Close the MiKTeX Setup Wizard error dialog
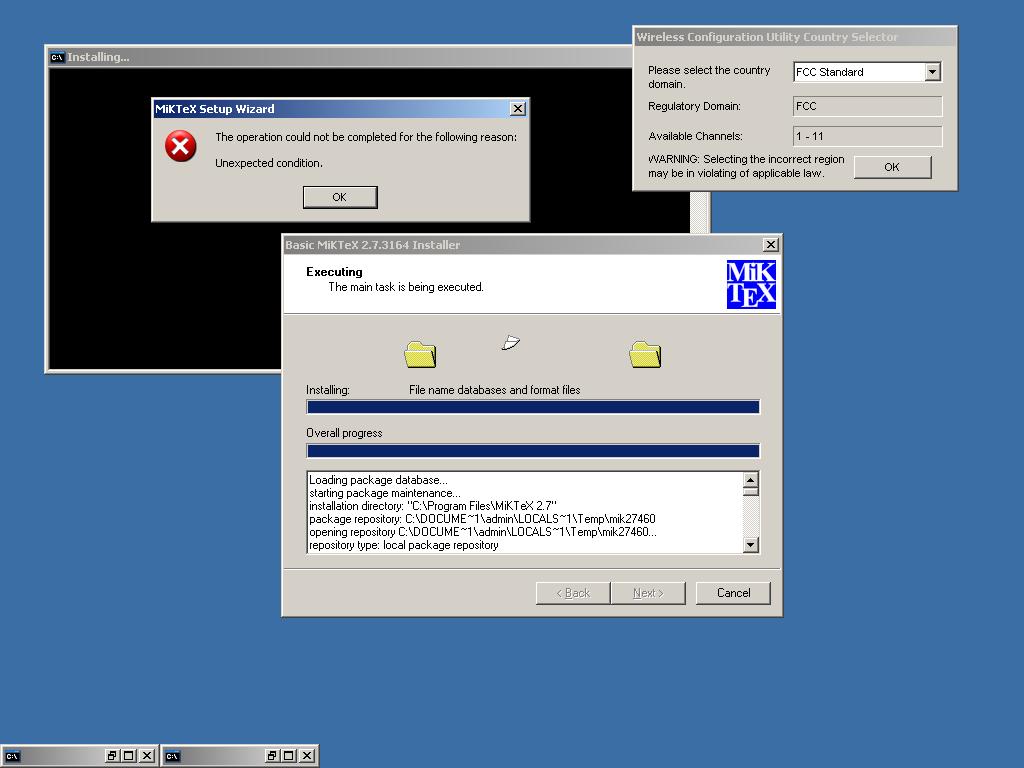Screen dimensions: 1024x768 pyautogui.click(x=518, y=108)
